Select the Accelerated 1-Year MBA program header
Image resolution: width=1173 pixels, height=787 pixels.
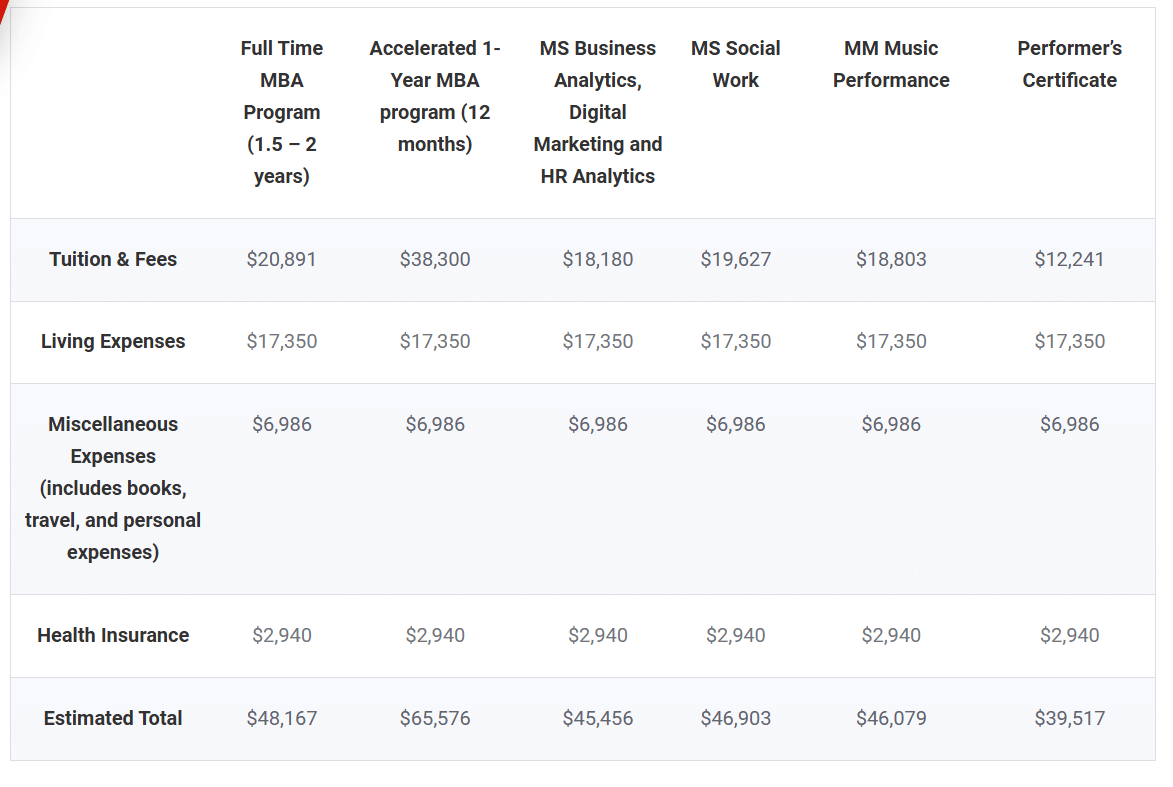435,96
